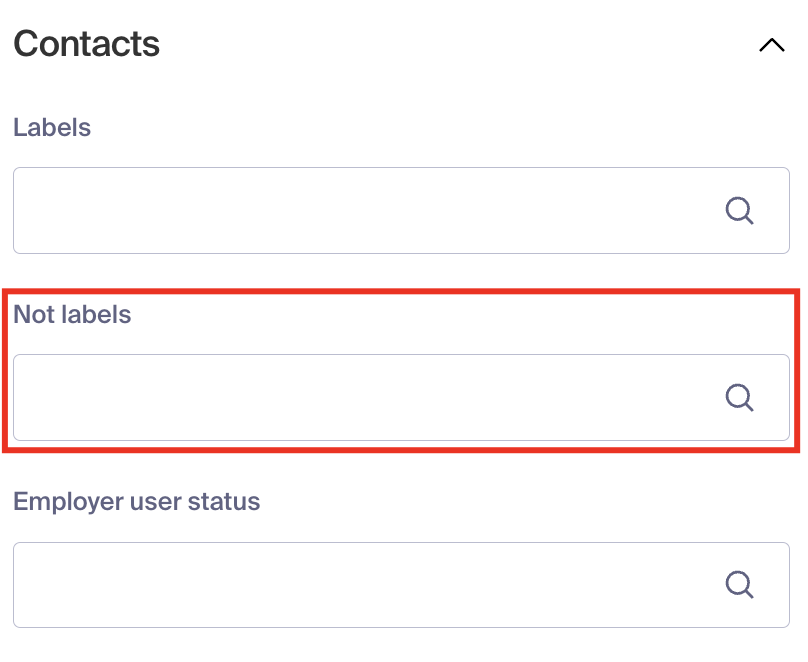808x662 pixels.
Task: Click the Labels field caption
Action: [x=52, y=127]
